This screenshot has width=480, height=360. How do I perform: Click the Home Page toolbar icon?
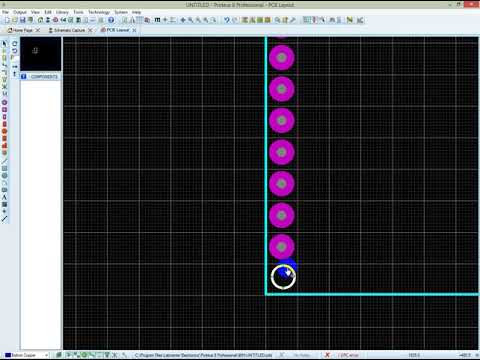40,20
